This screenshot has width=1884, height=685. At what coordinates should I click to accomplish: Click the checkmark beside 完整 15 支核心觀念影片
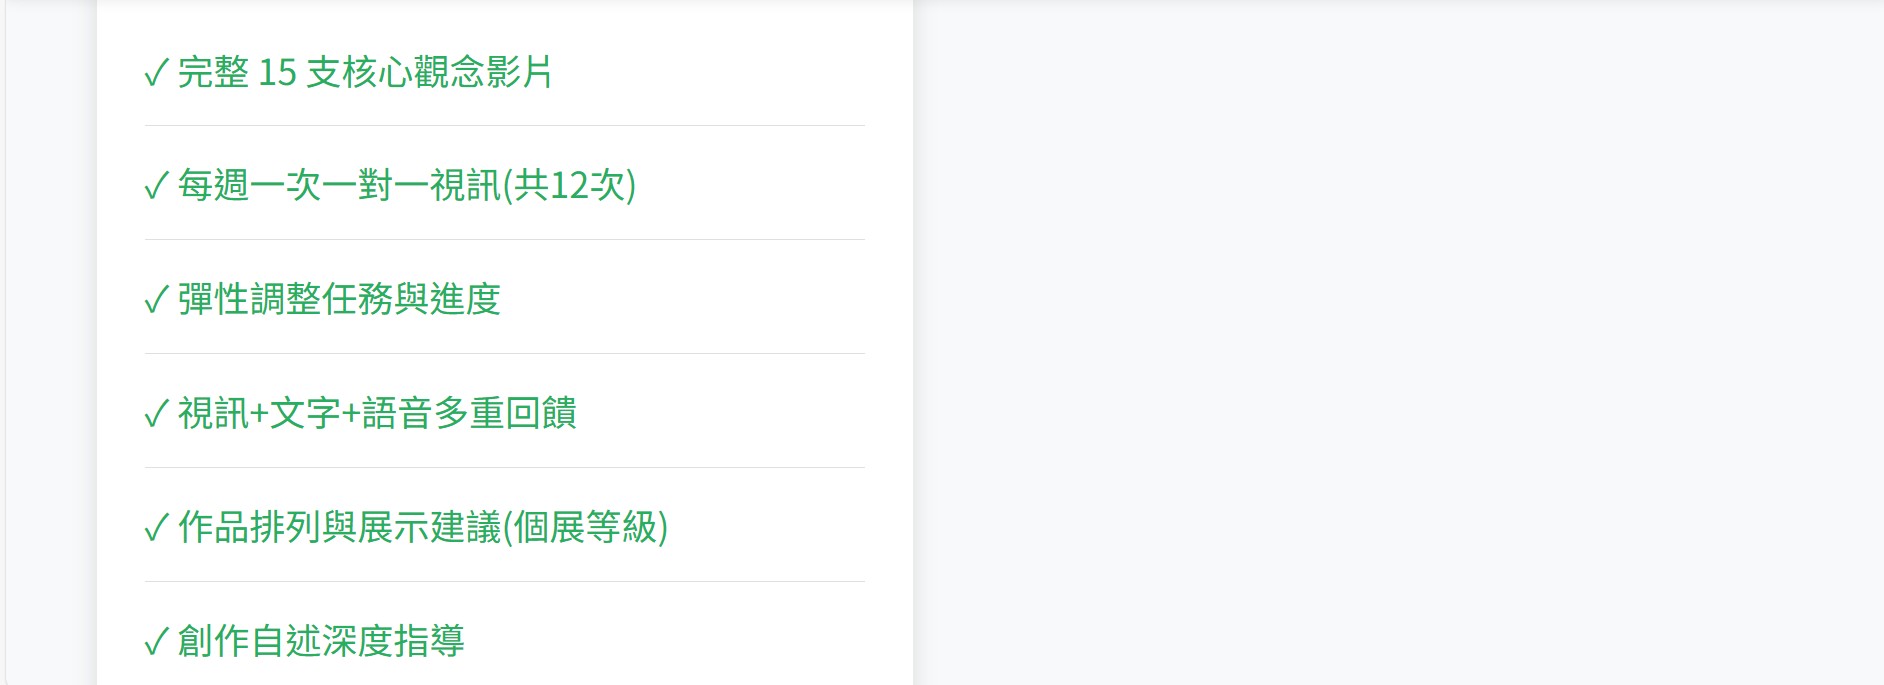click(x=156, y=73)
